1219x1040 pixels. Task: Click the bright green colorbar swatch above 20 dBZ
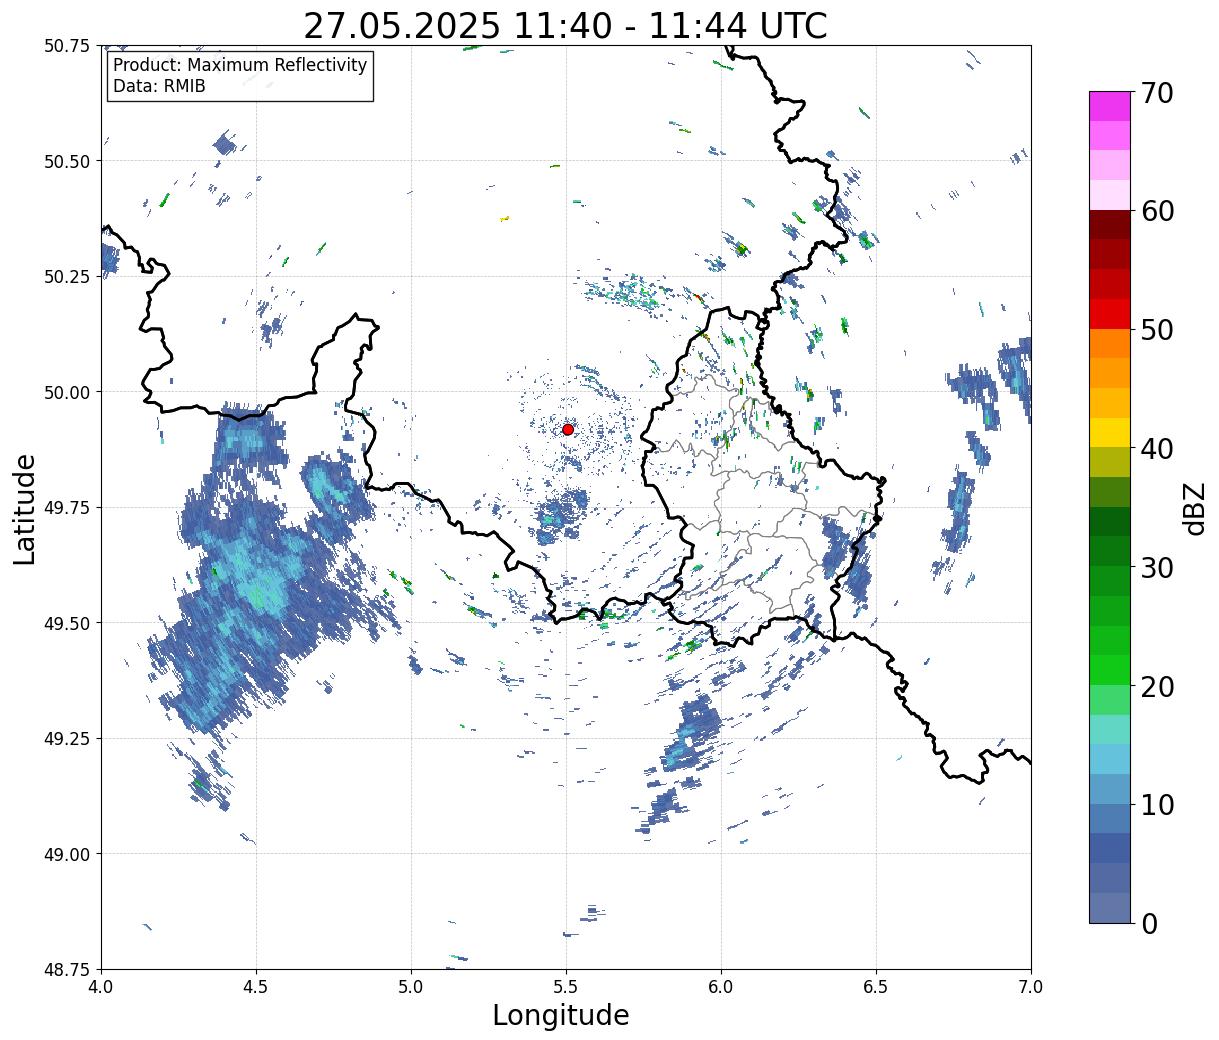[1110, 670]
